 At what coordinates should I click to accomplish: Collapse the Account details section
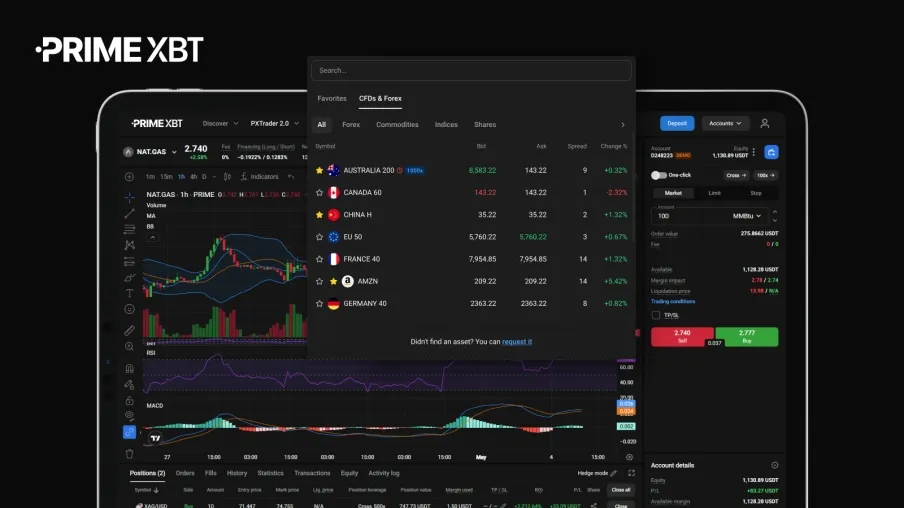pos(775,465)
